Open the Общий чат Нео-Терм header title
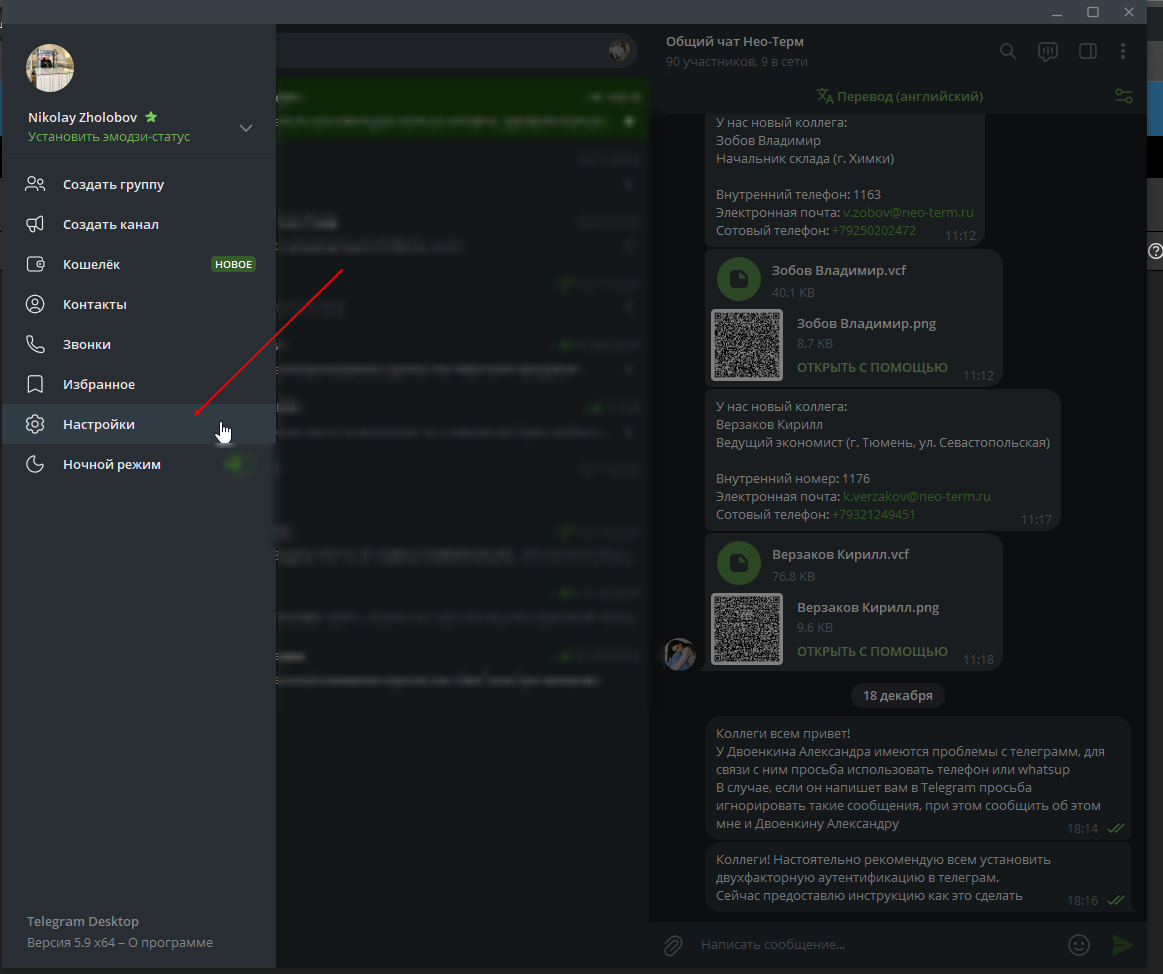This screenshot has height=974, width=1163. (734, 42)
